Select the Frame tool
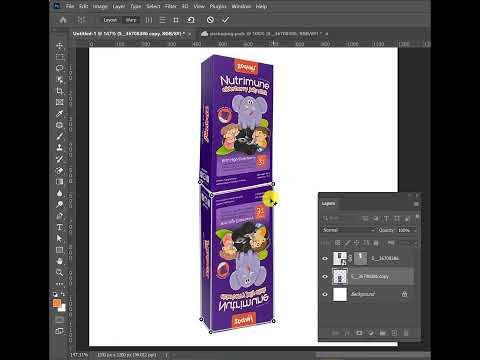Viewport: 480px width, 360px height. [x=60, y=102]
